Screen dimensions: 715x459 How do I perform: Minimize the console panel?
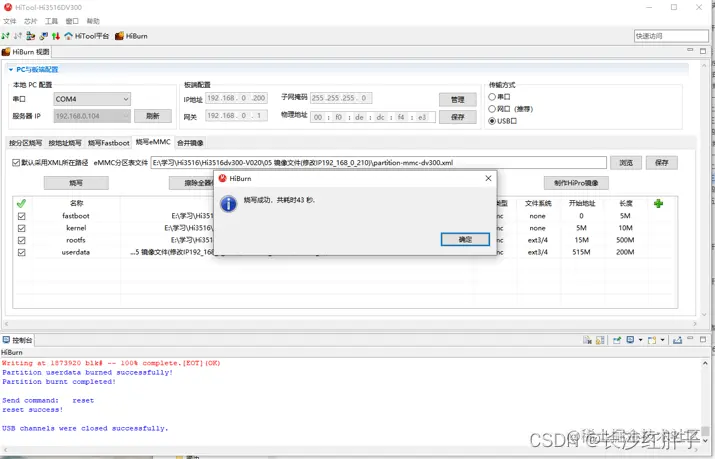click(x=690, y=339)
